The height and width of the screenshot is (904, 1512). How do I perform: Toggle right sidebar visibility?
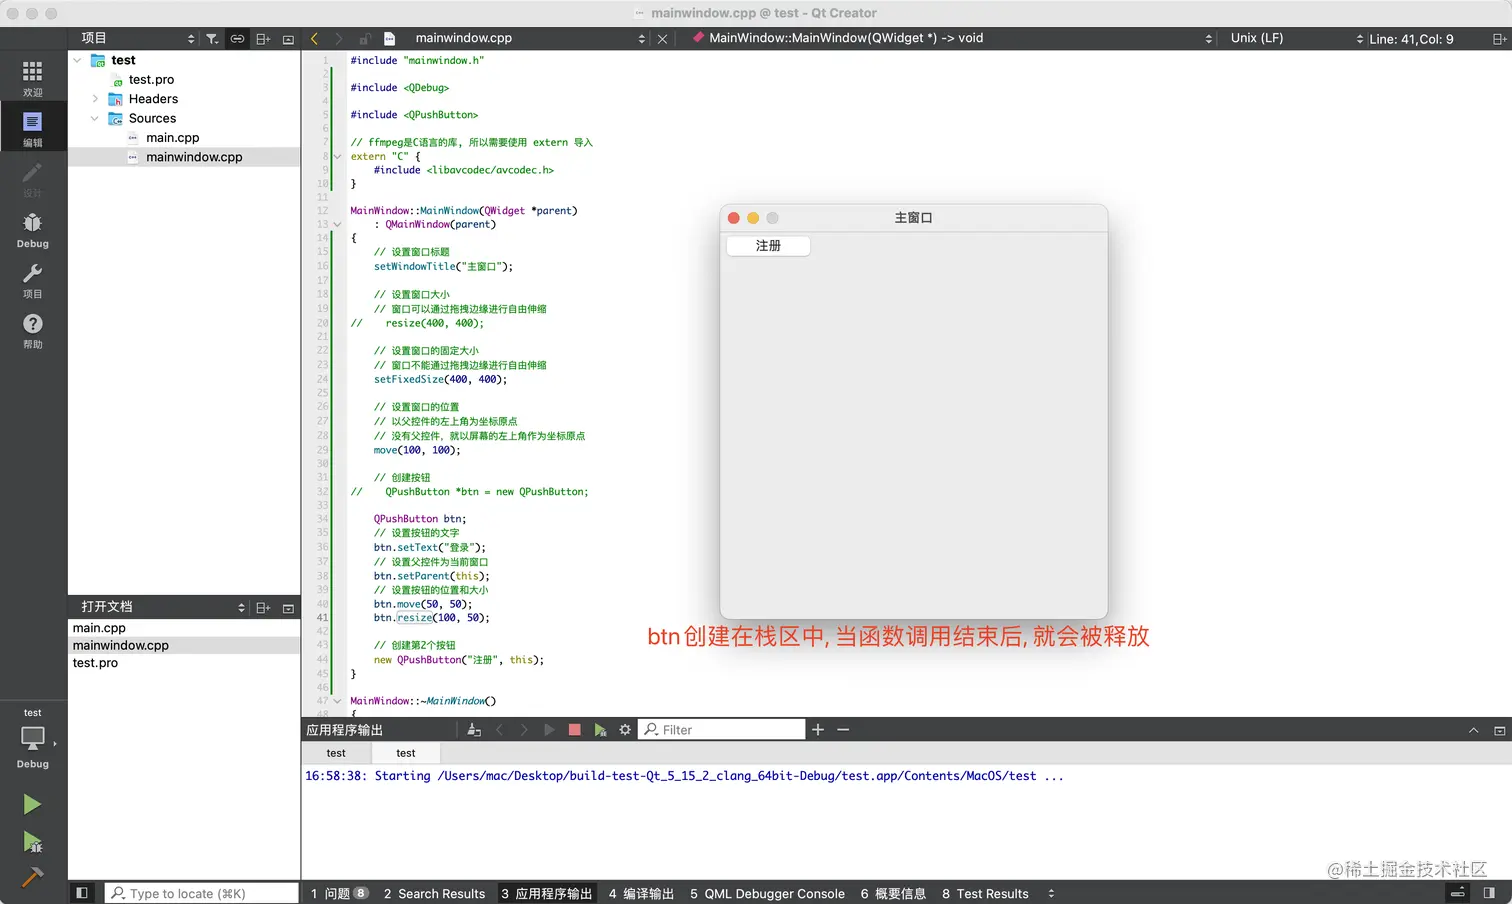[x=1489, y=893]
